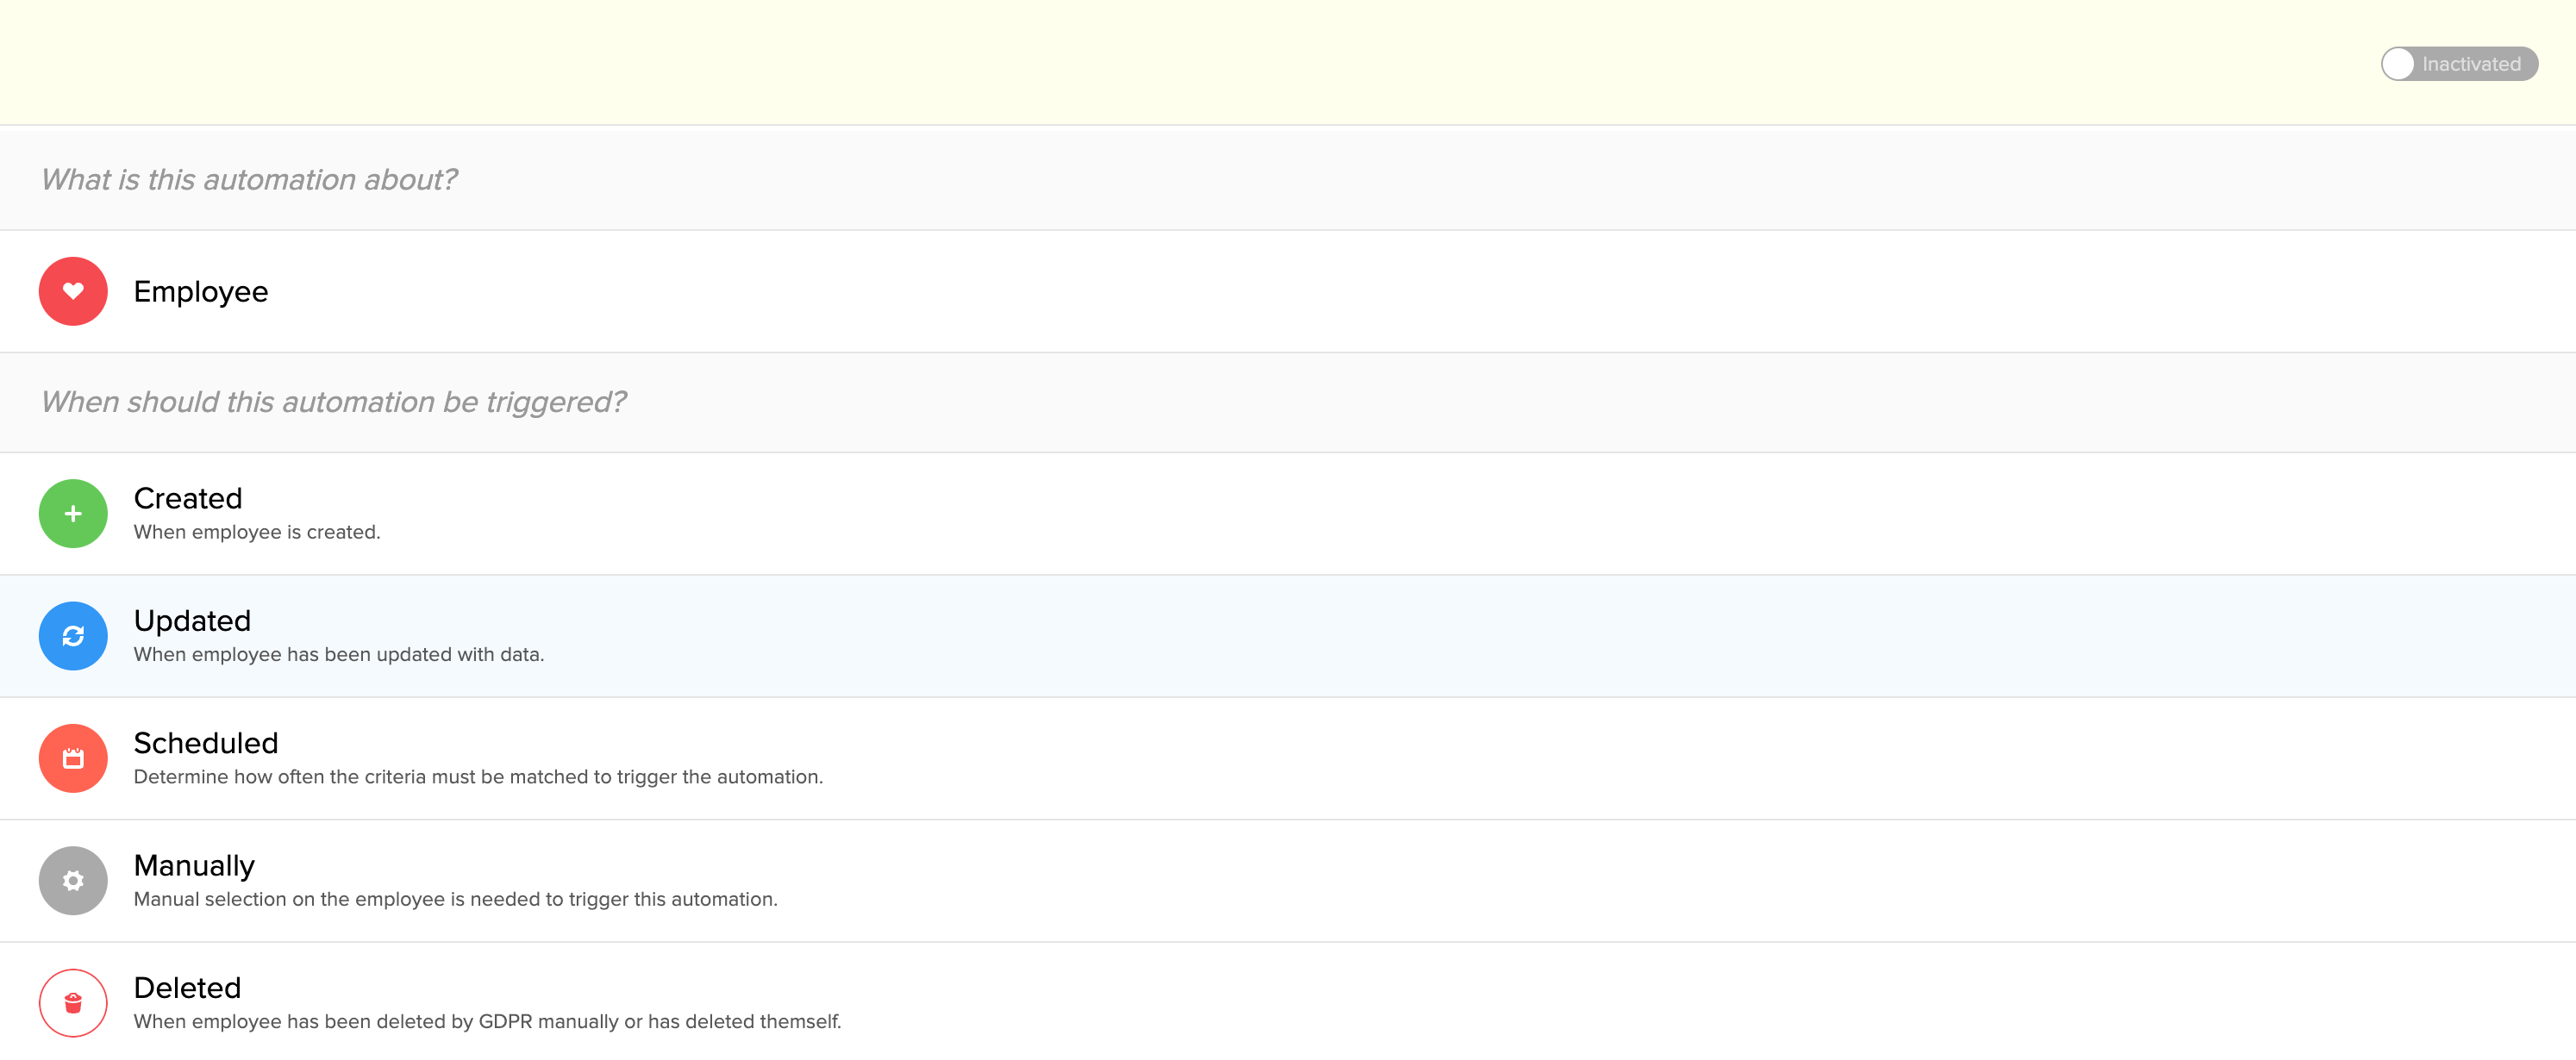Click 'When employee is created' description
2576x1060 pixels.
[257, 533]
